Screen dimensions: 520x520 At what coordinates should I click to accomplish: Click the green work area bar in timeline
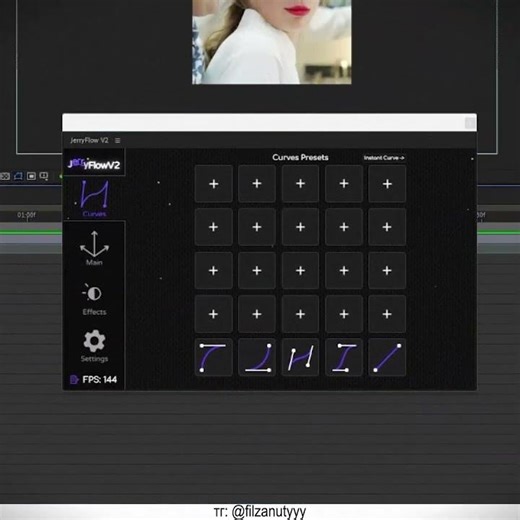(31, 232)
